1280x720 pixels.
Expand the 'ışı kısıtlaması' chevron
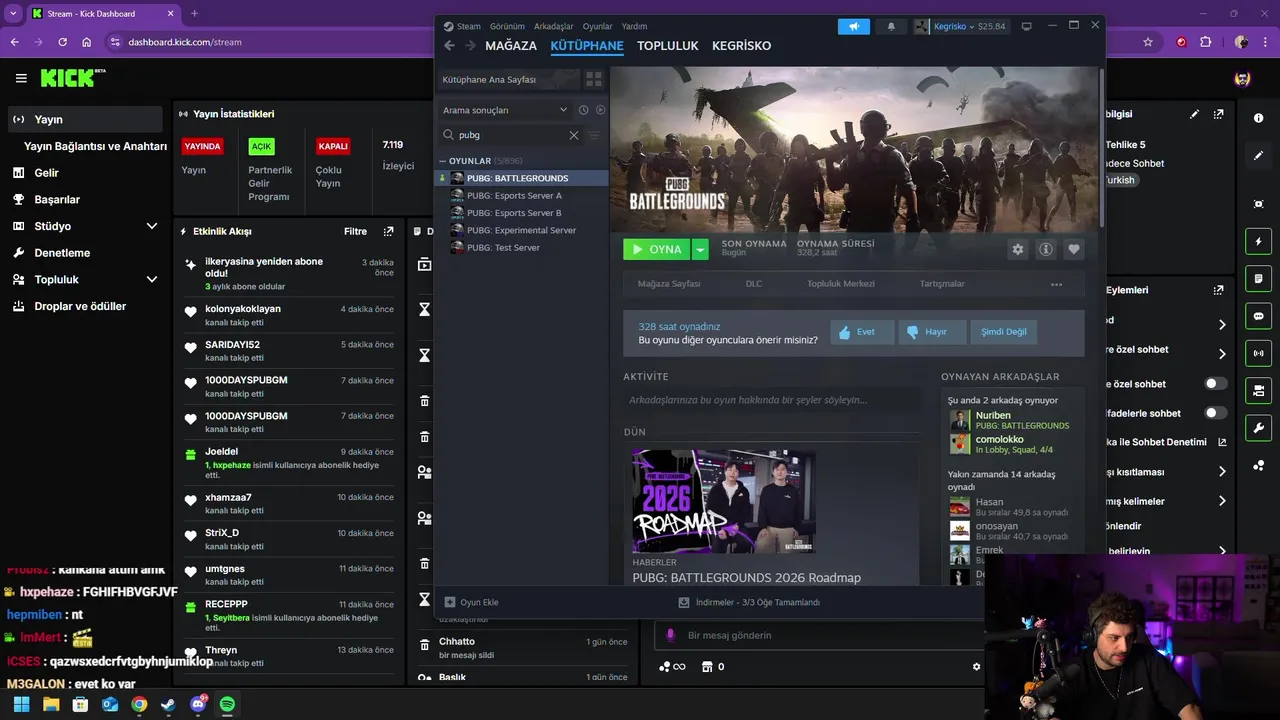coord(1222,471)
